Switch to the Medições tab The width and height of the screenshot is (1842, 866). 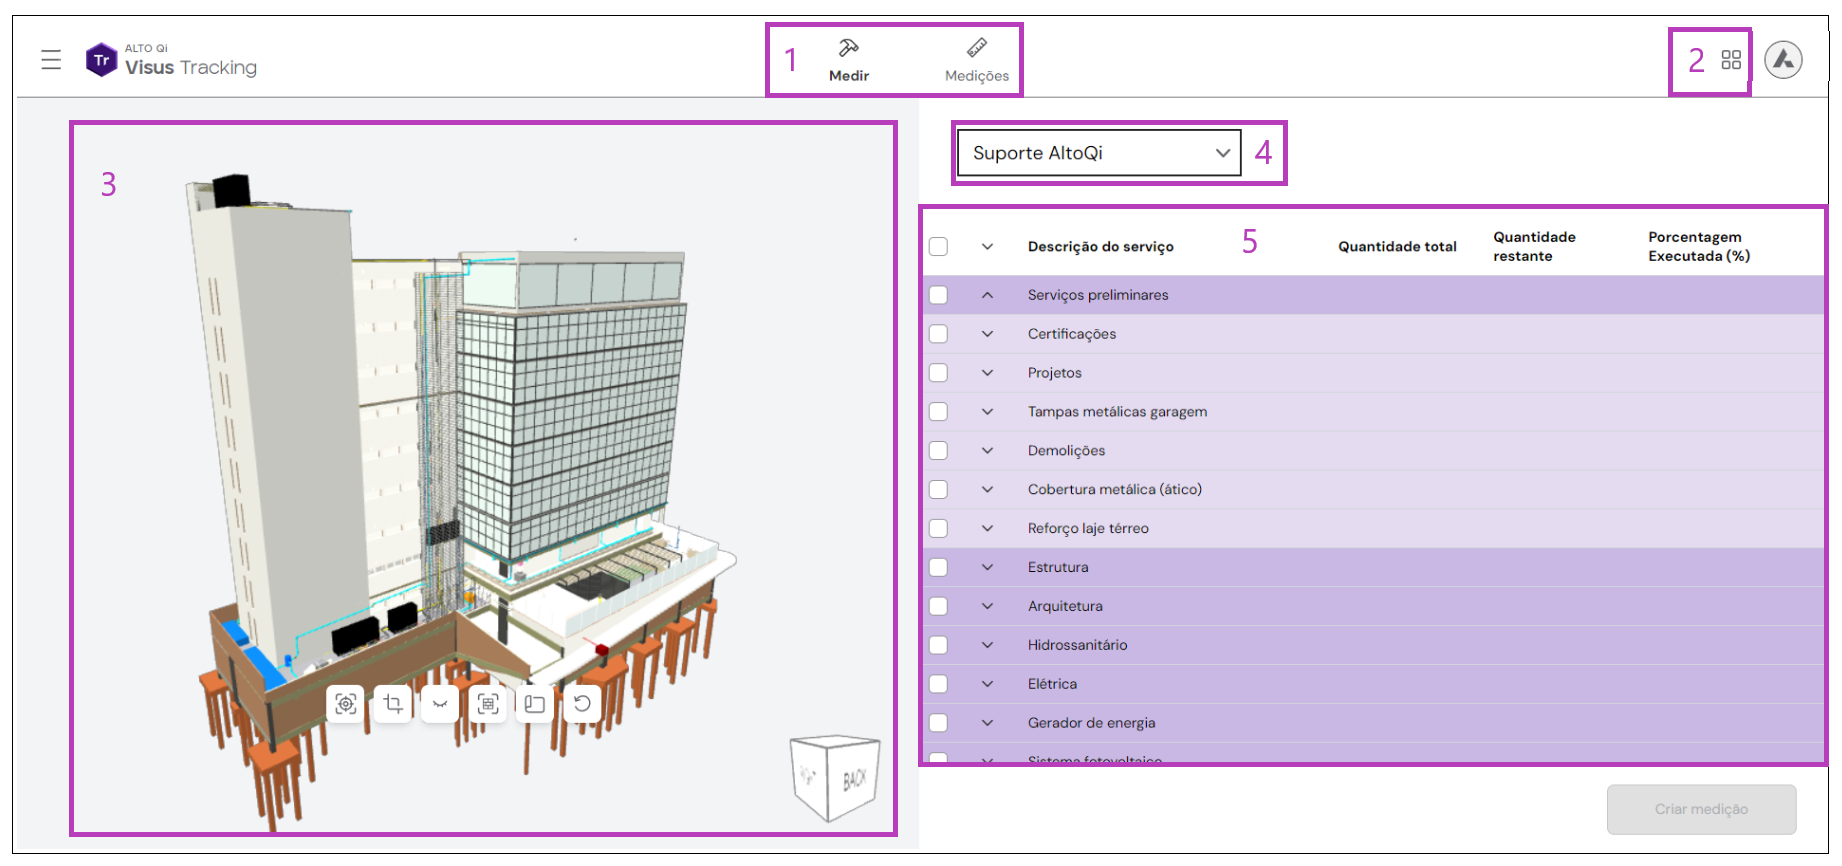pos(976,61)
